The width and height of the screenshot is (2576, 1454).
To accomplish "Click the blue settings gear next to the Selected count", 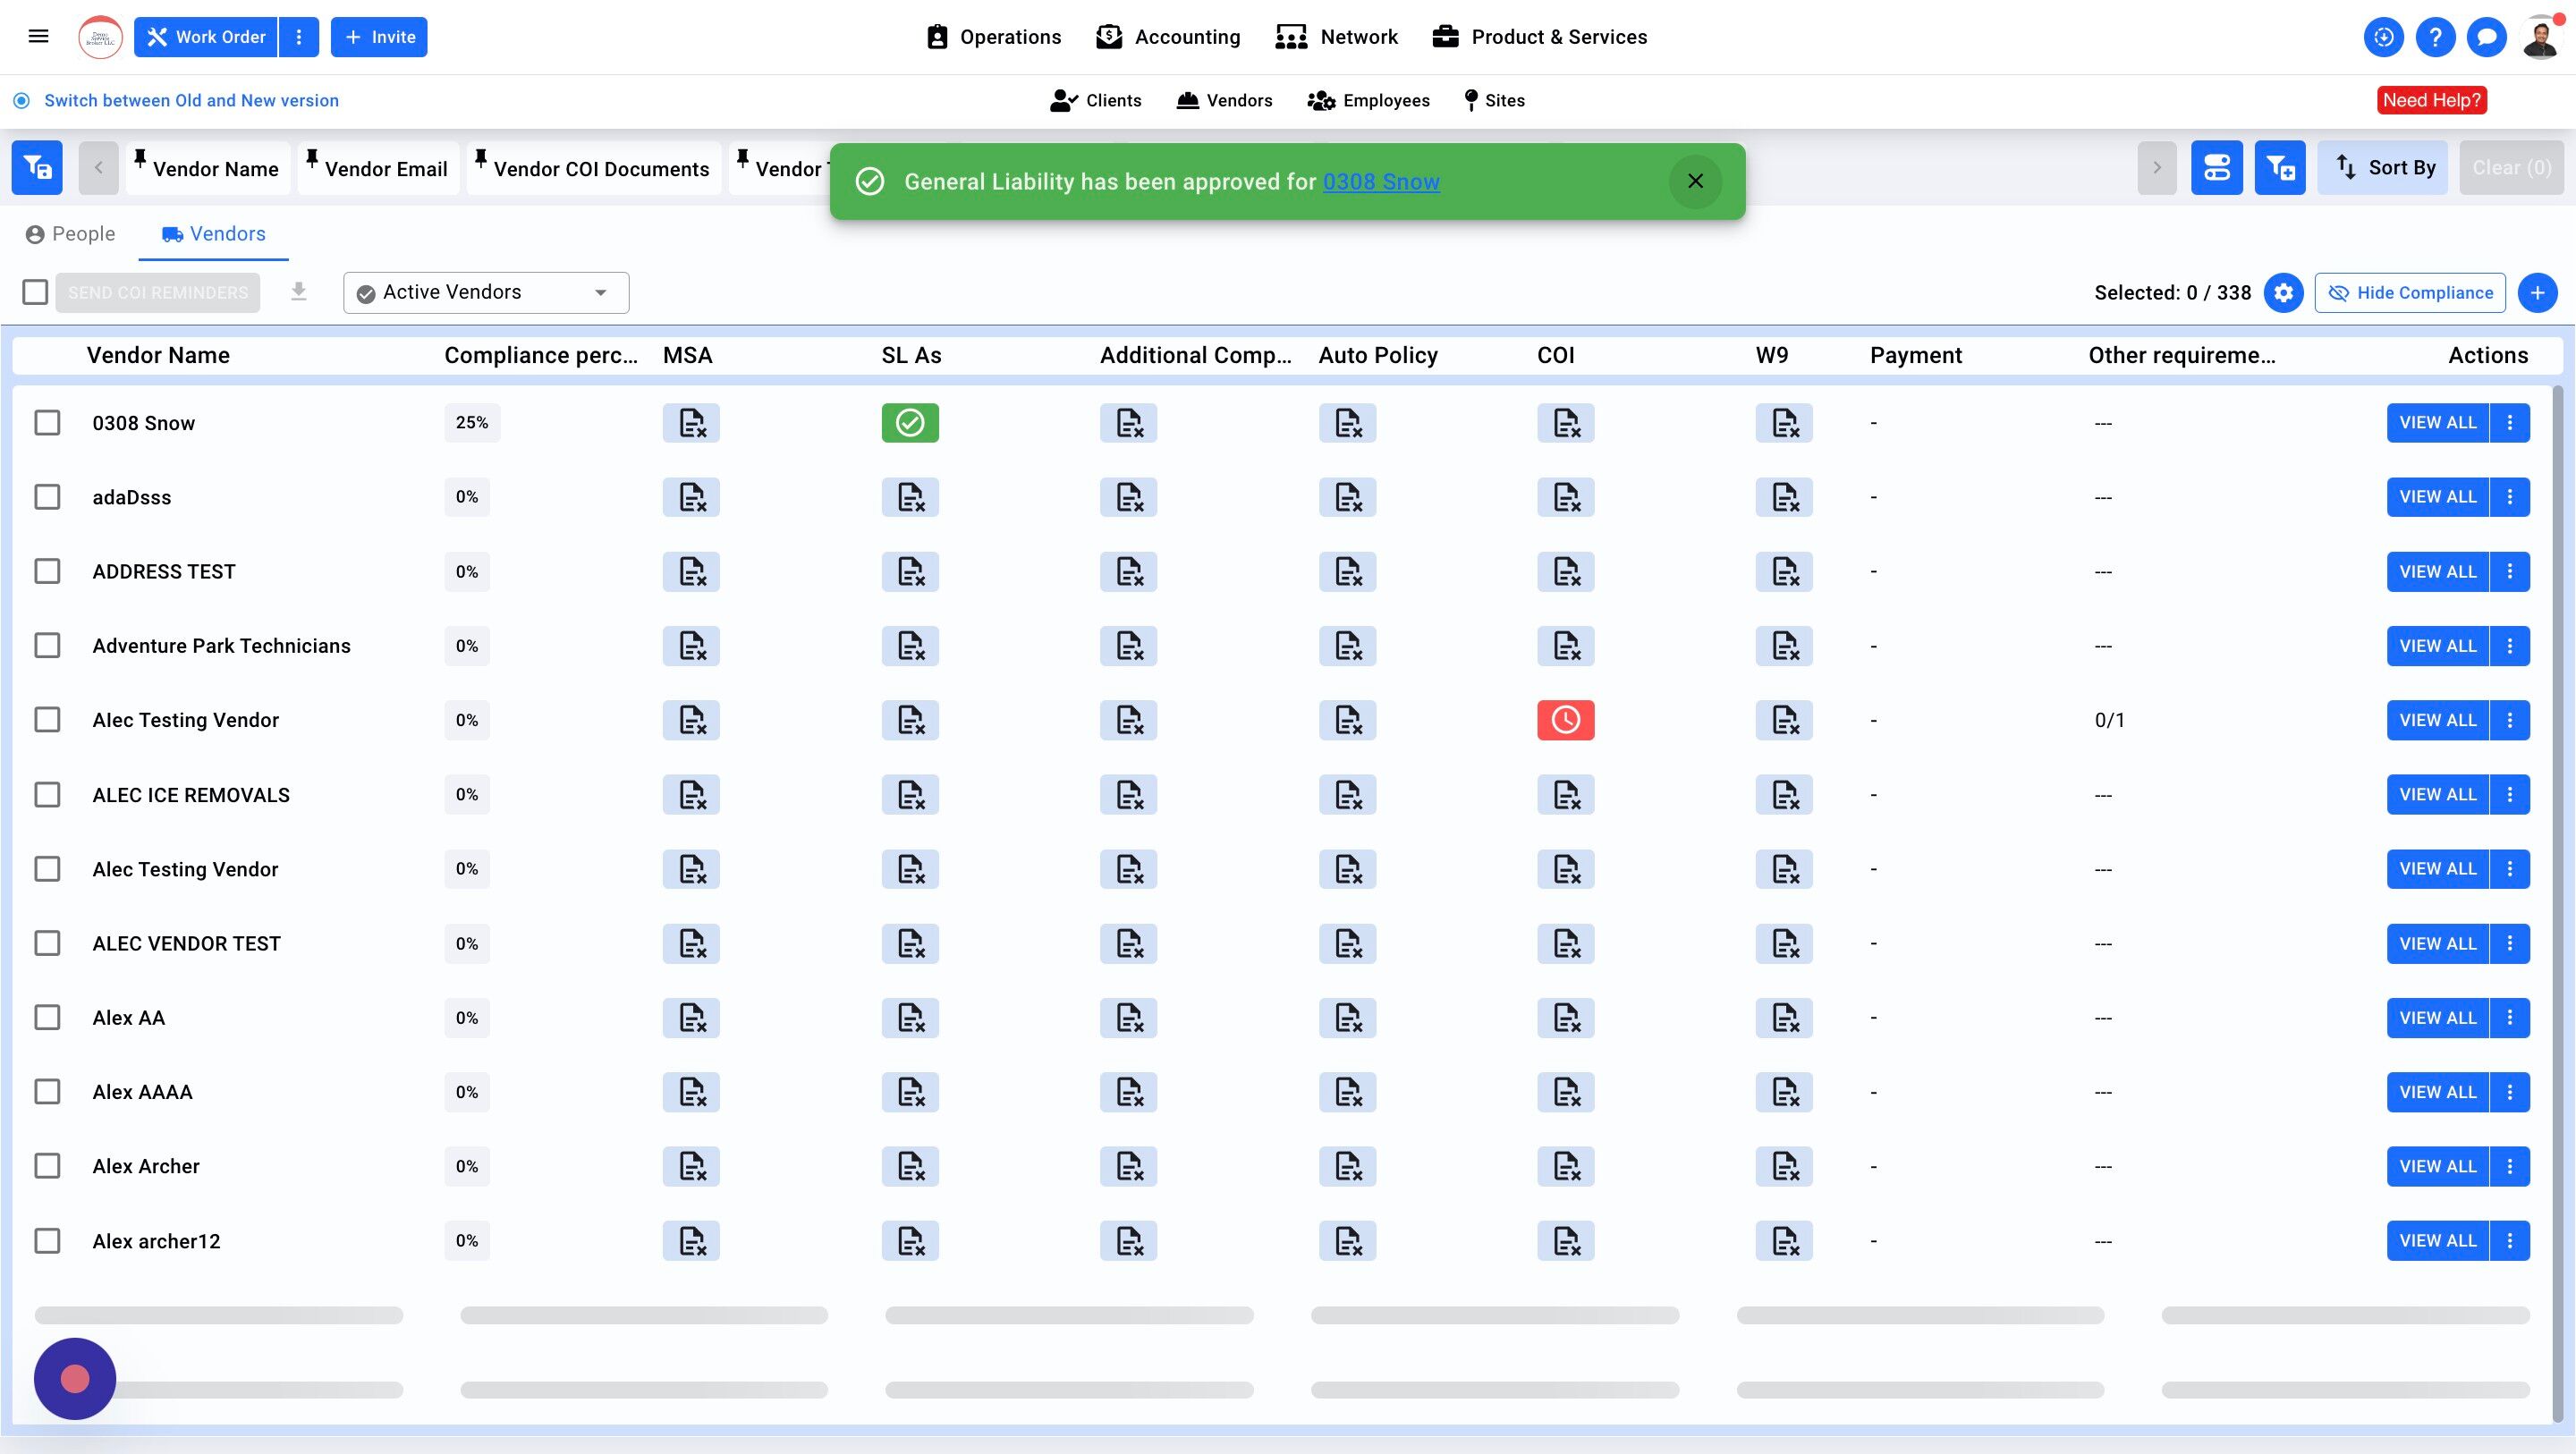I will point(2283,292).
